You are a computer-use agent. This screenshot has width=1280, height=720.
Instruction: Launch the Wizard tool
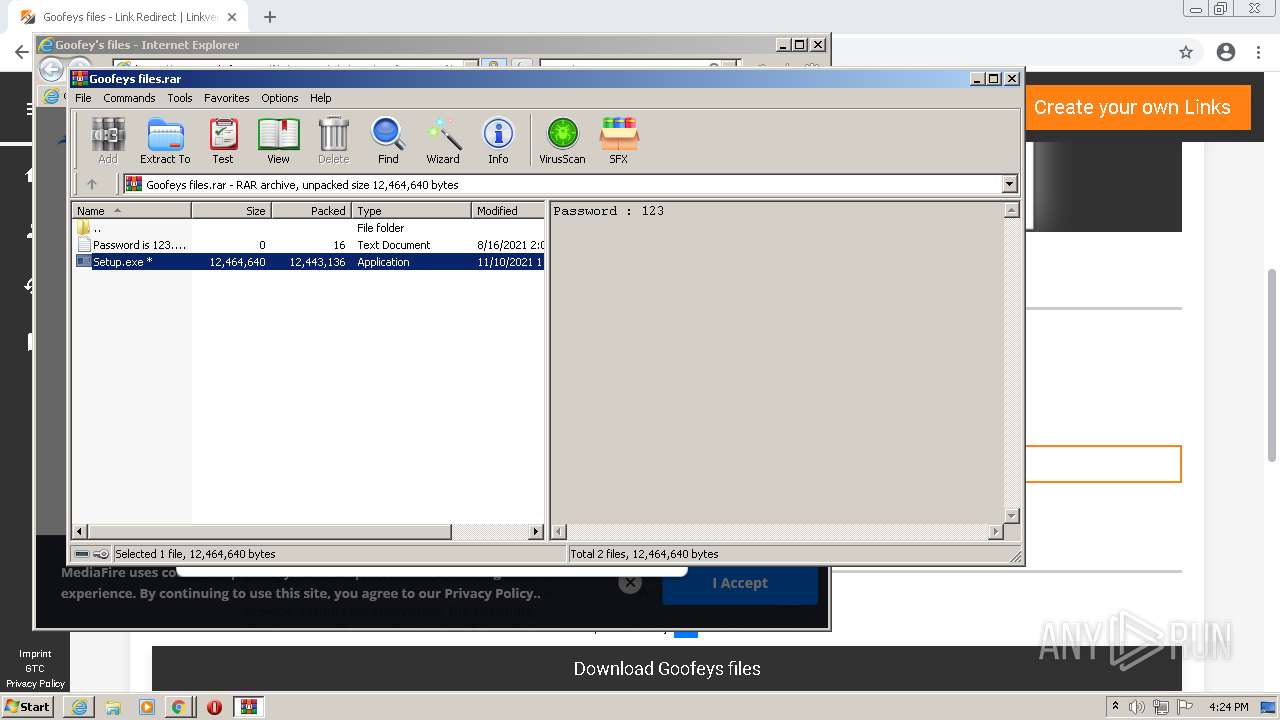click(443, 140)
